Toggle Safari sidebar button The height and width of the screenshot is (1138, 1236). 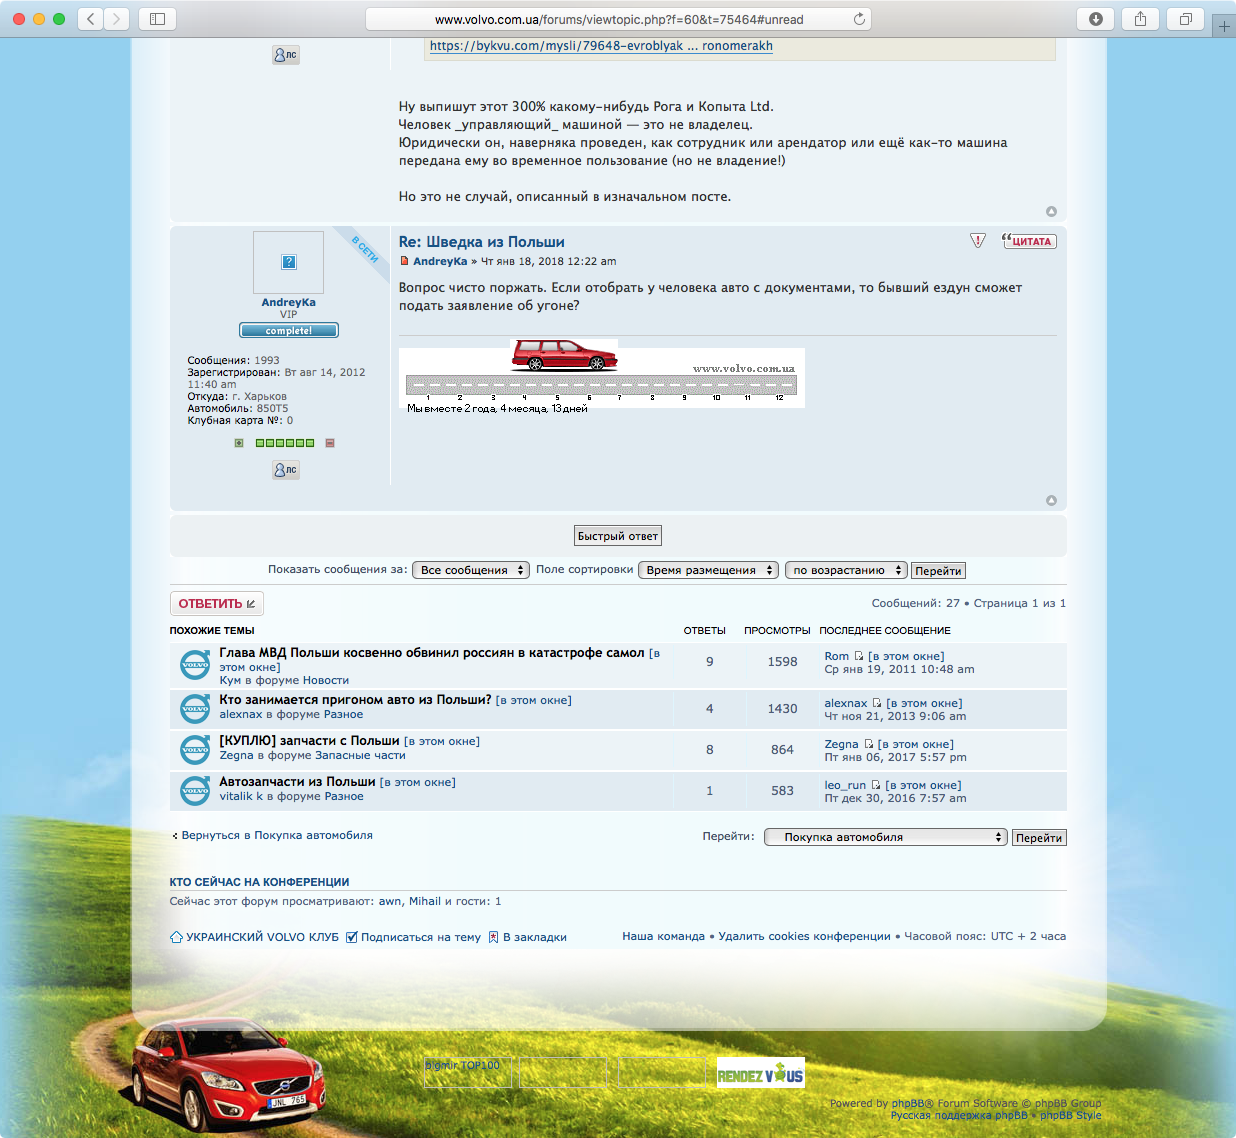[x=157, y=19]
